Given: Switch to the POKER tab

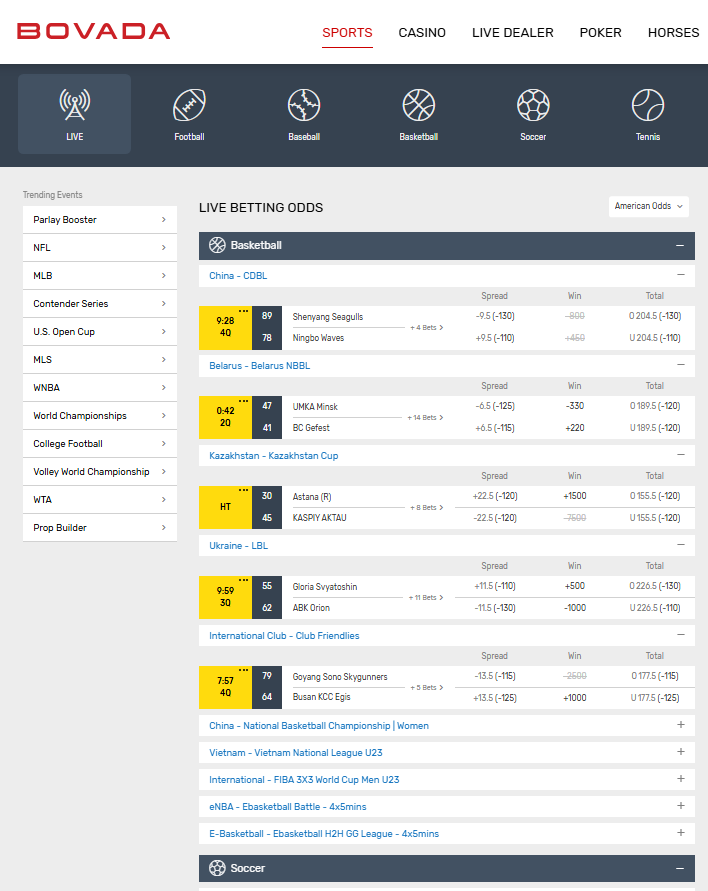Looking at the screenshot, I should pyautogui.click(x=600, y=33).
